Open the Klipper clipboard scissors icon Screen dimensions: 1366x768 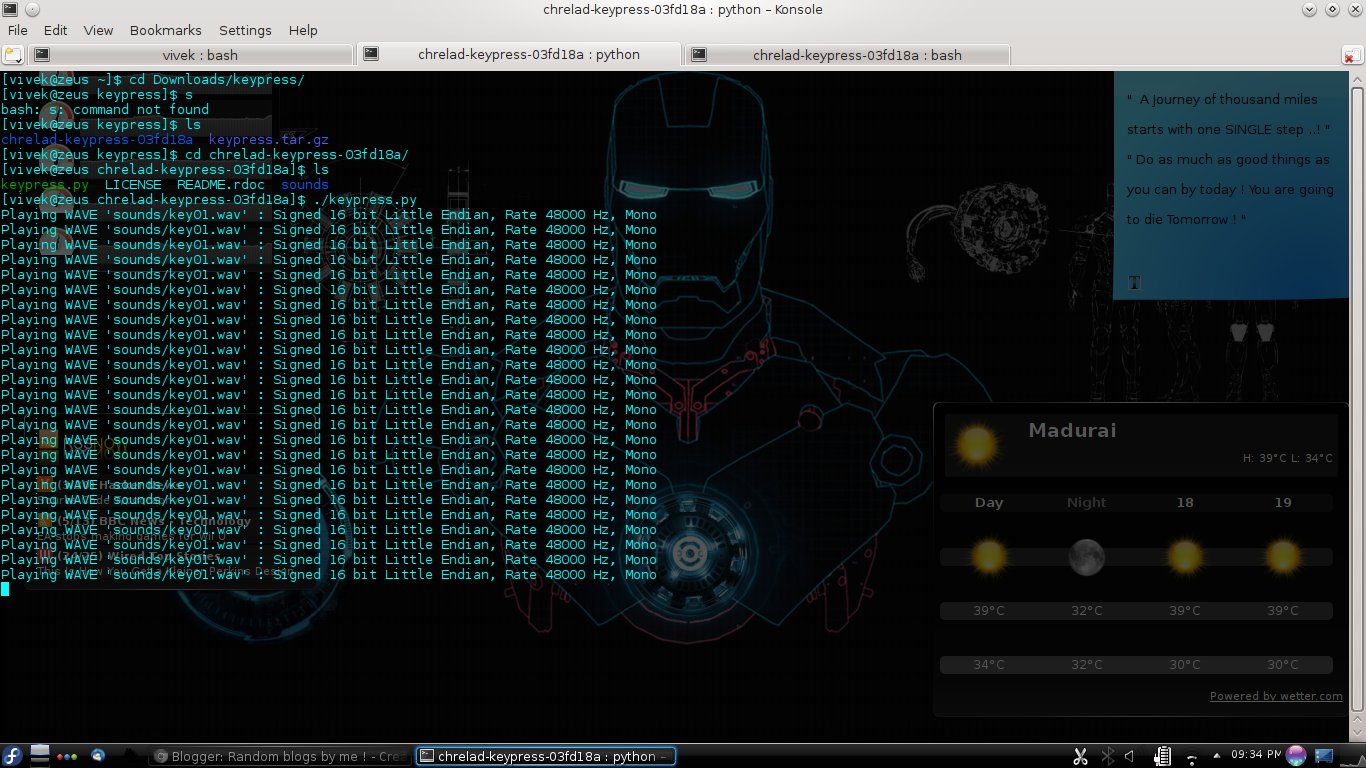tap(1080, 756)
